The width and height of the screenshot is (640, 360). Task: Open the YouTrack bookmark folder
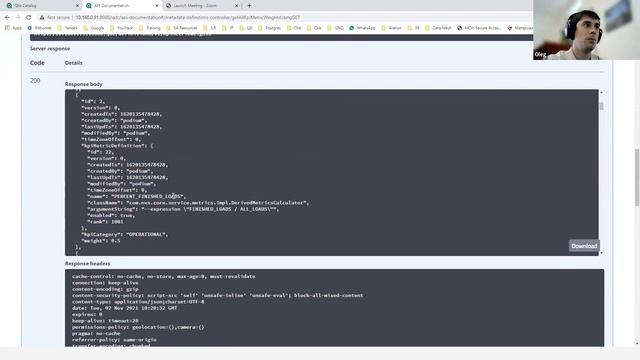121,28
